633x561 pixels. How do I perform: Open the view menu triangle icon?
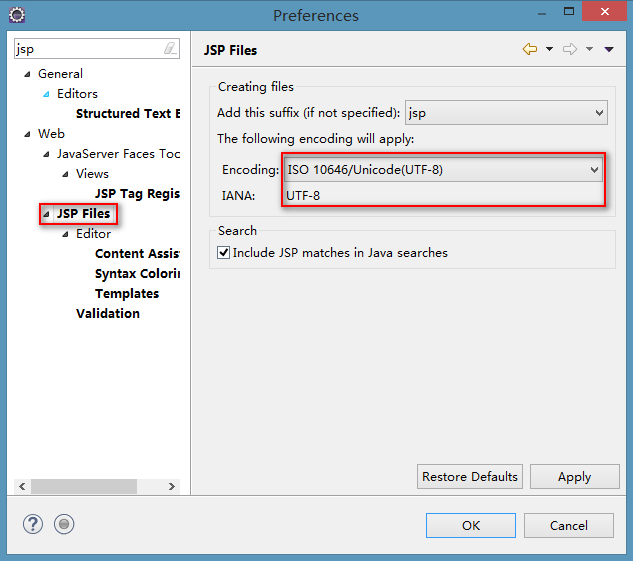tap(609, 49)
